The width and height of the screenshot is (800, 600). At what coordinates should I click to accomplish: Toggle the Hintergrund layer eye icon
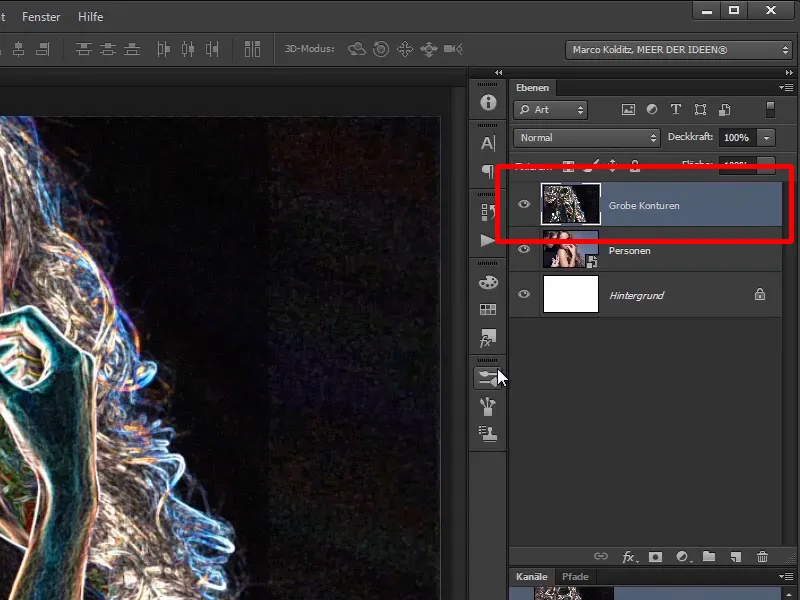tap(524, 294)
